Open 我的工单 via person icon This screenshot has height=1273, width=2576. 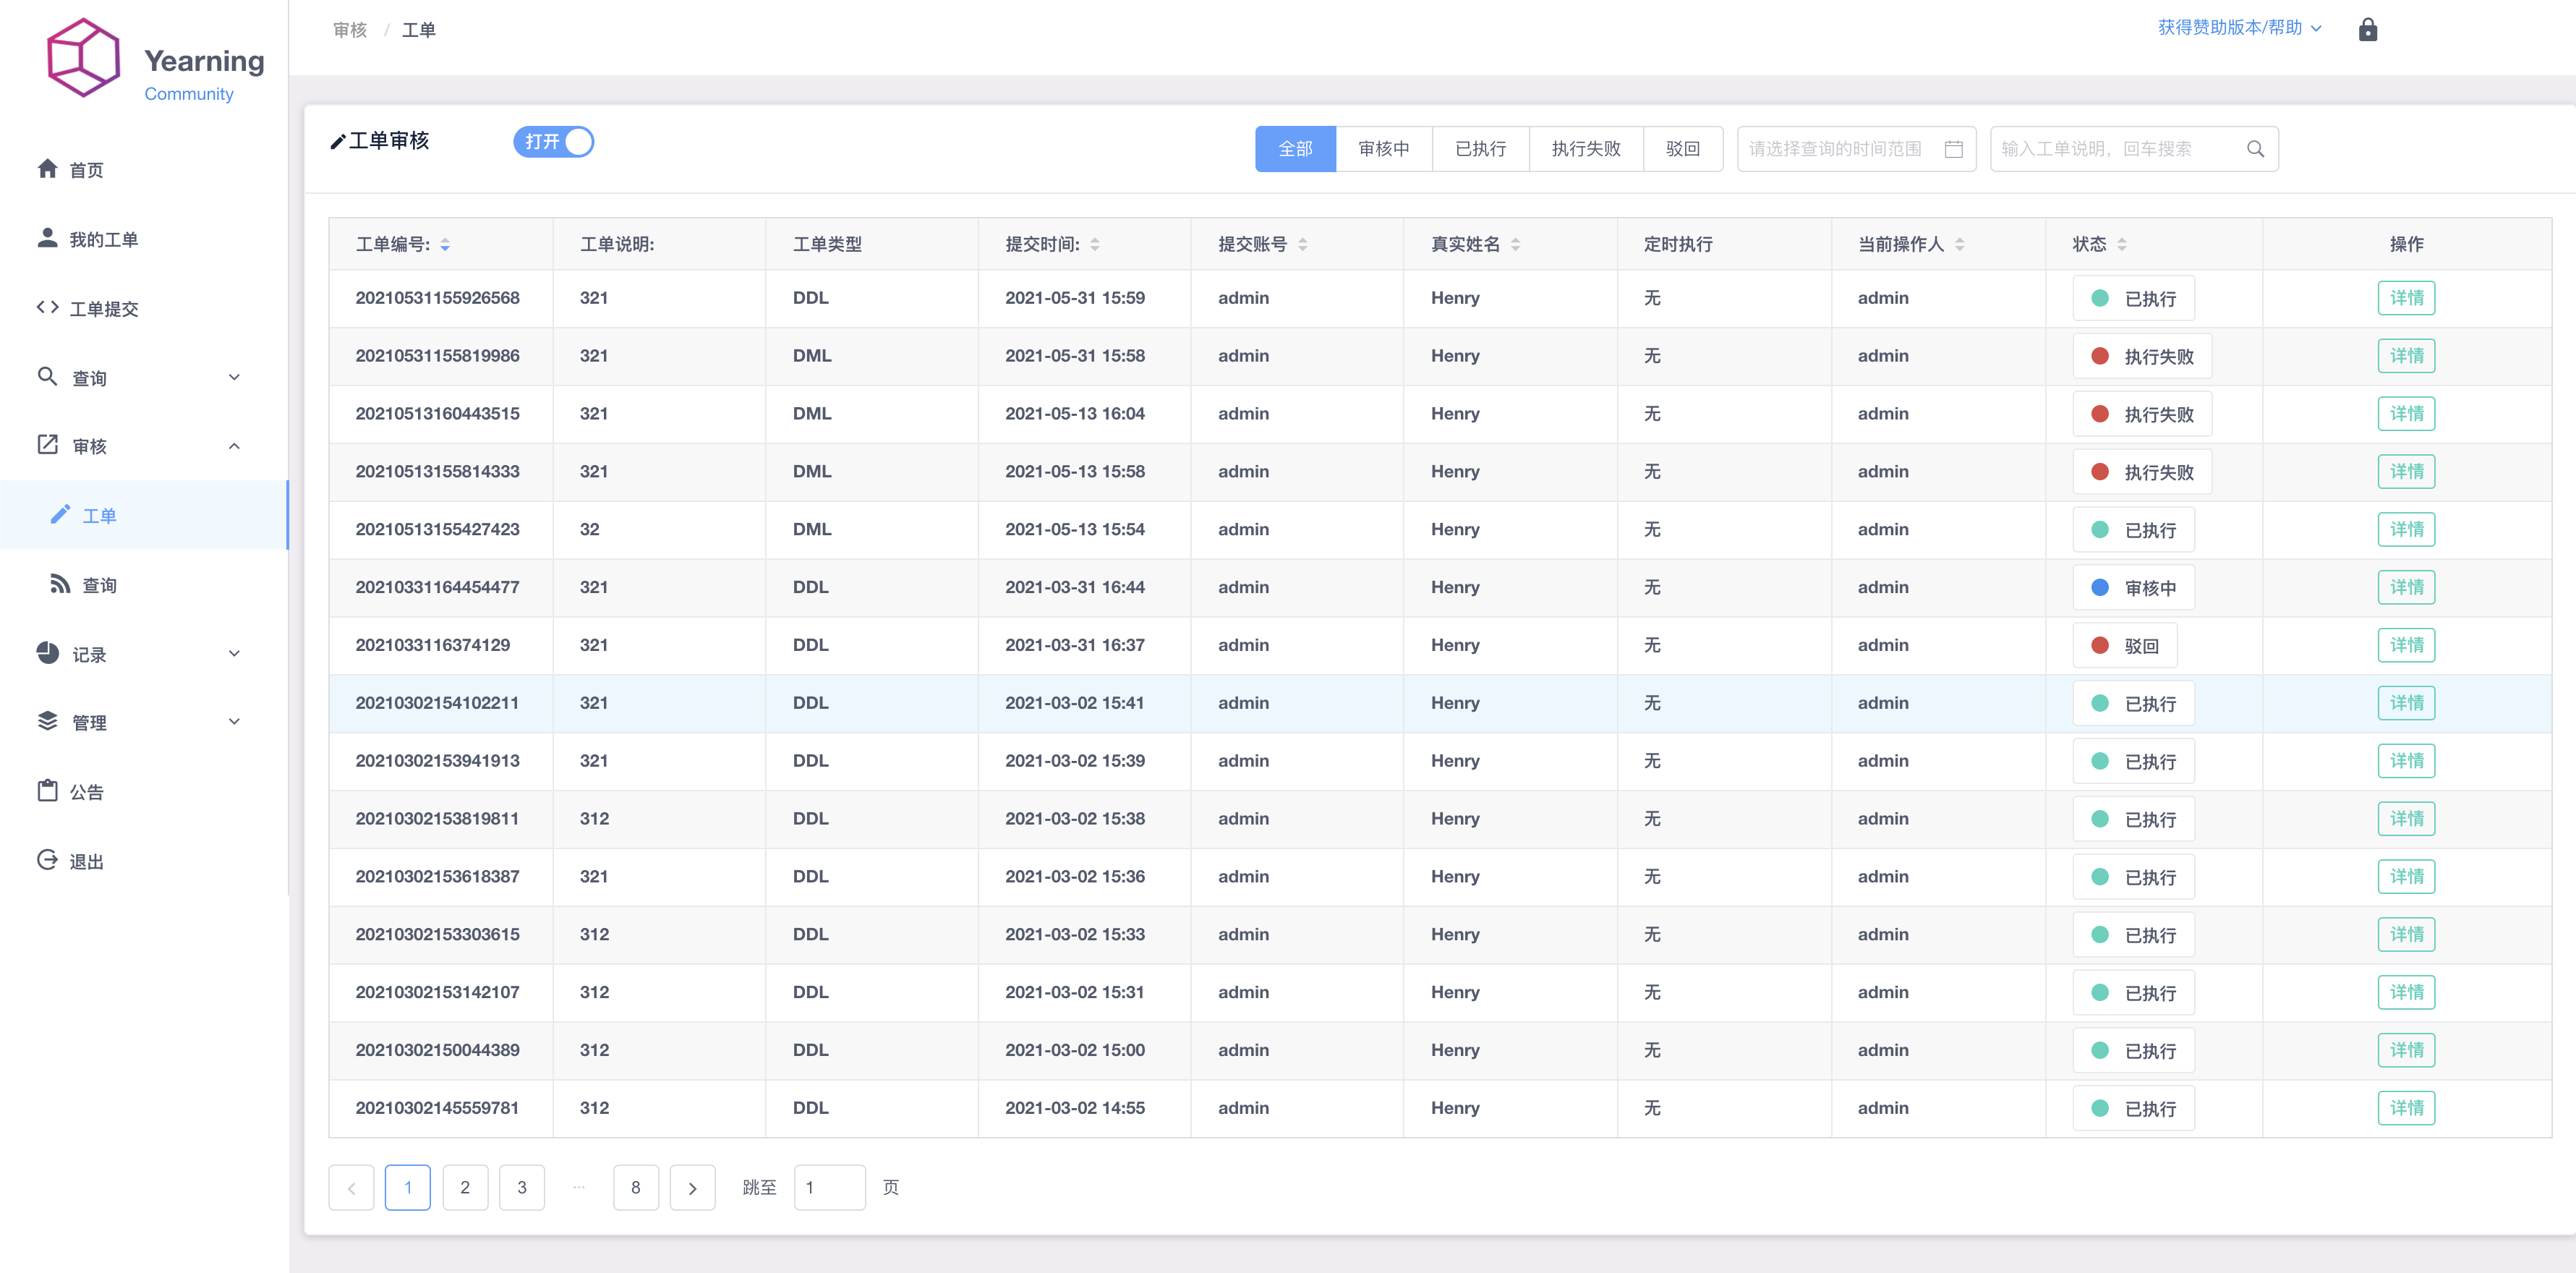(47, 238)
